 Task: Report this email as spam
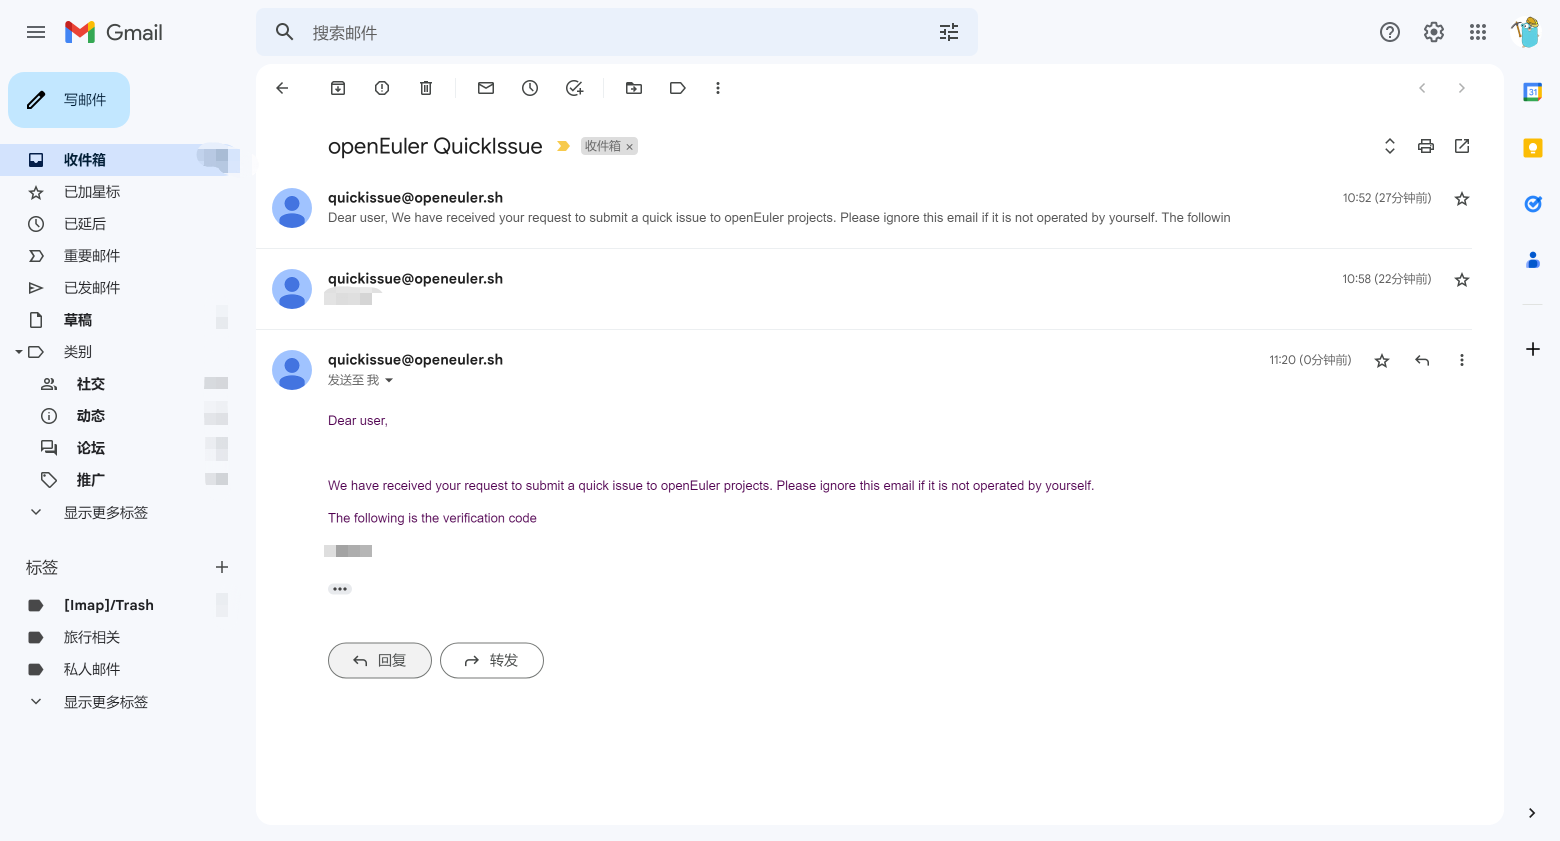pyautogui.click(x=382, y=88)
